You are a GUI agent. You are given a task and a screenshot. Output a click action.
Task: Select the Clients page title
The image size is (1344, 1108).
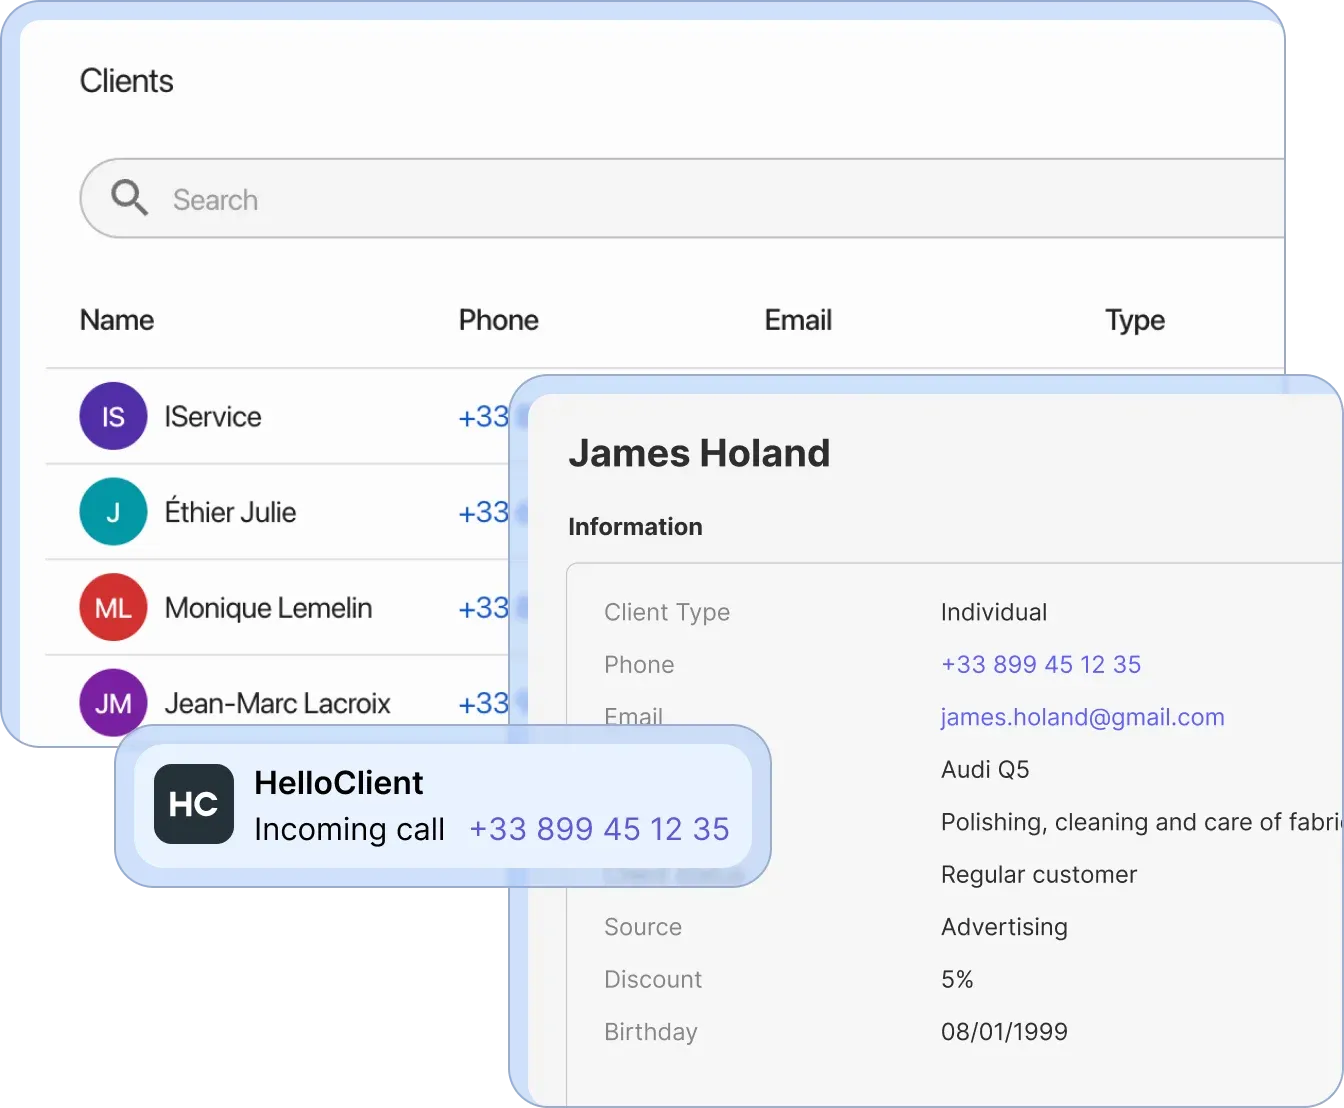coord(127,80)
